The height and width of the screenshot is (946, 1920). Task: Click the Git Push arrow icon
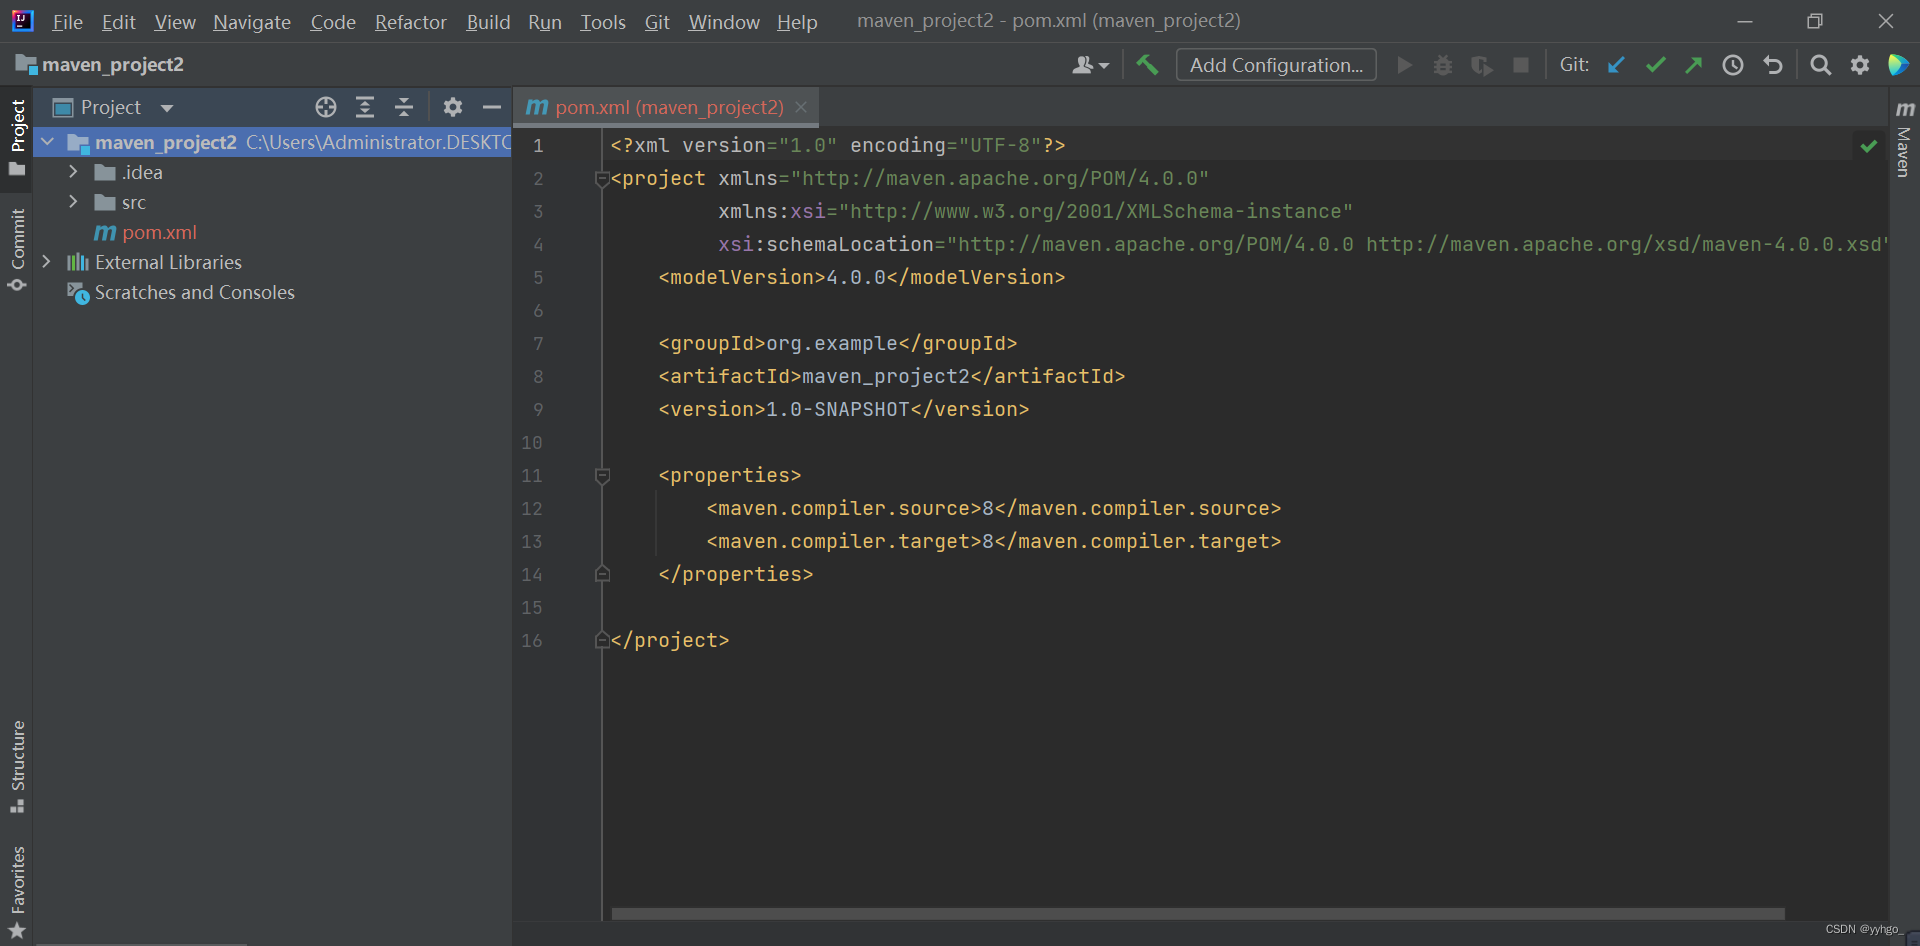pyautogui.click(x=1694, y=65)
